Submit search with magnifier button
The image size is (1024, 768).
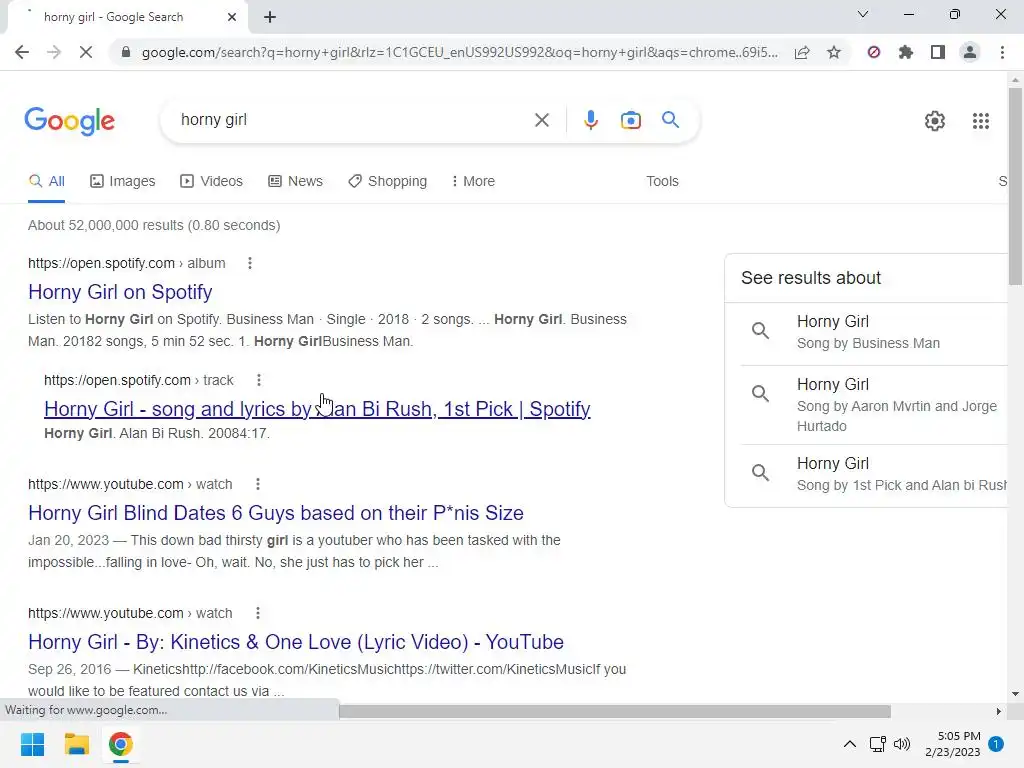pyautogui.click(x=670, y=120)
